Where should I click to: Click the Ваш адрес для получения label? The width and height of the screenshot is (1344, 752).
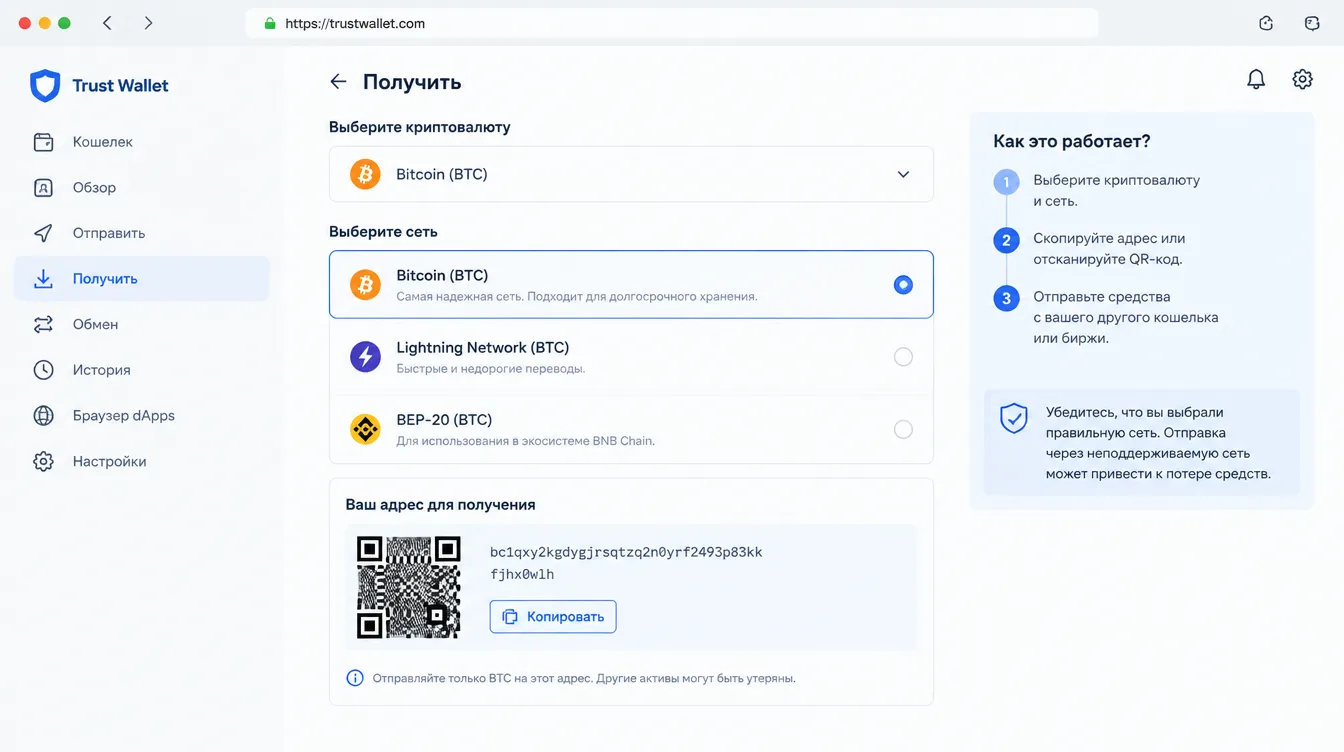[440, 505]
